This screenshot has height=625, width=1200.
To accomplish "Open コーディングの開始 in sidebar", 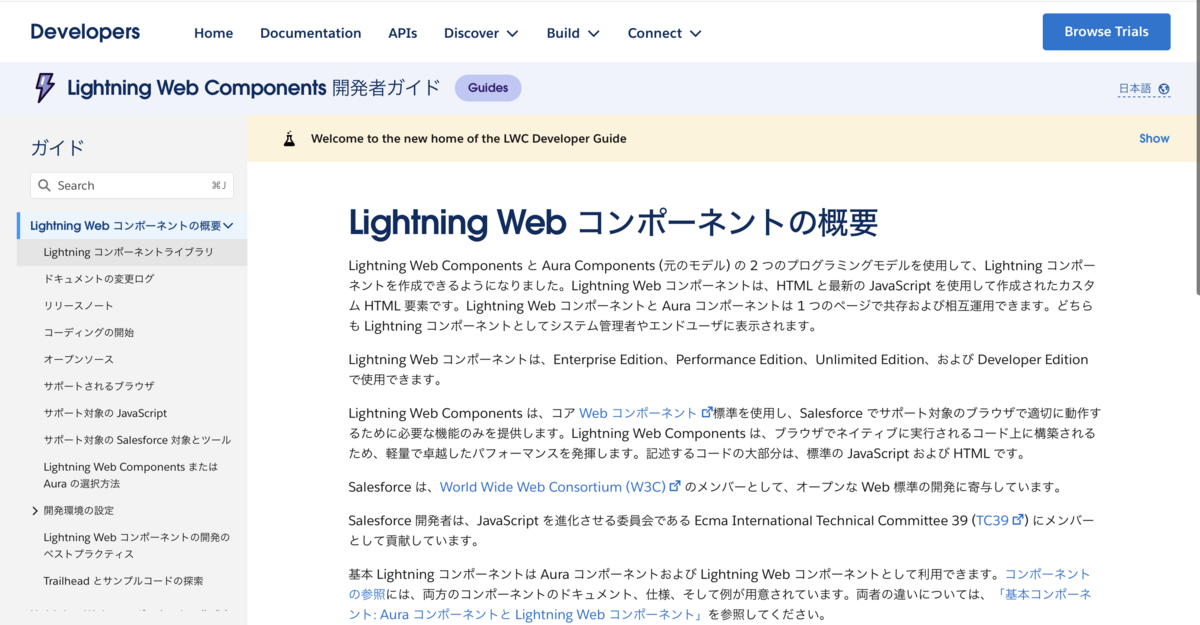I will tap(88, 333).
